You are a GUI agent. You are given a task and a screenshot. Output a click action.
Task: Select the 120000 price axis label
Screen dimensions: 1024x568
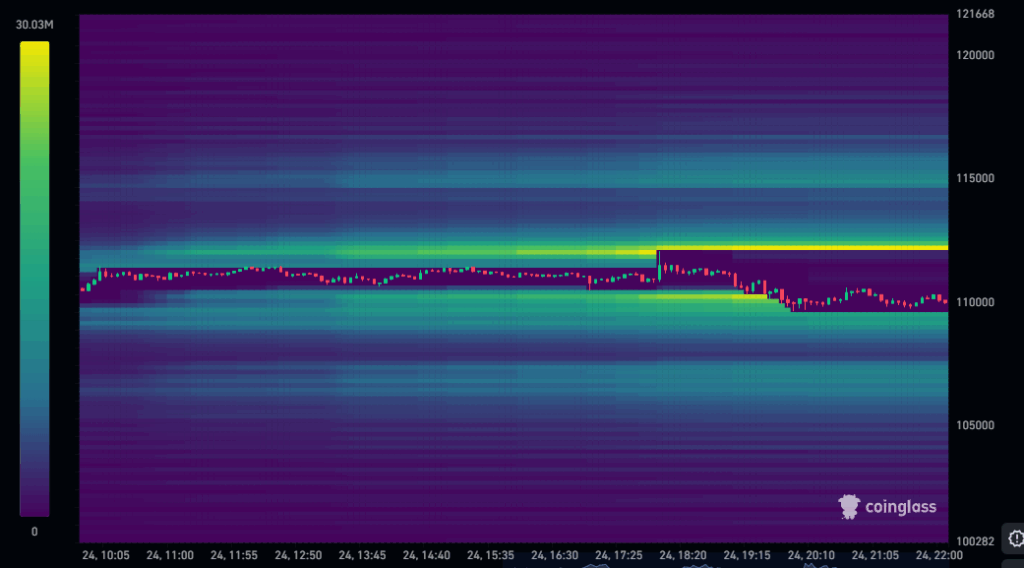click(x=975, y=55)
